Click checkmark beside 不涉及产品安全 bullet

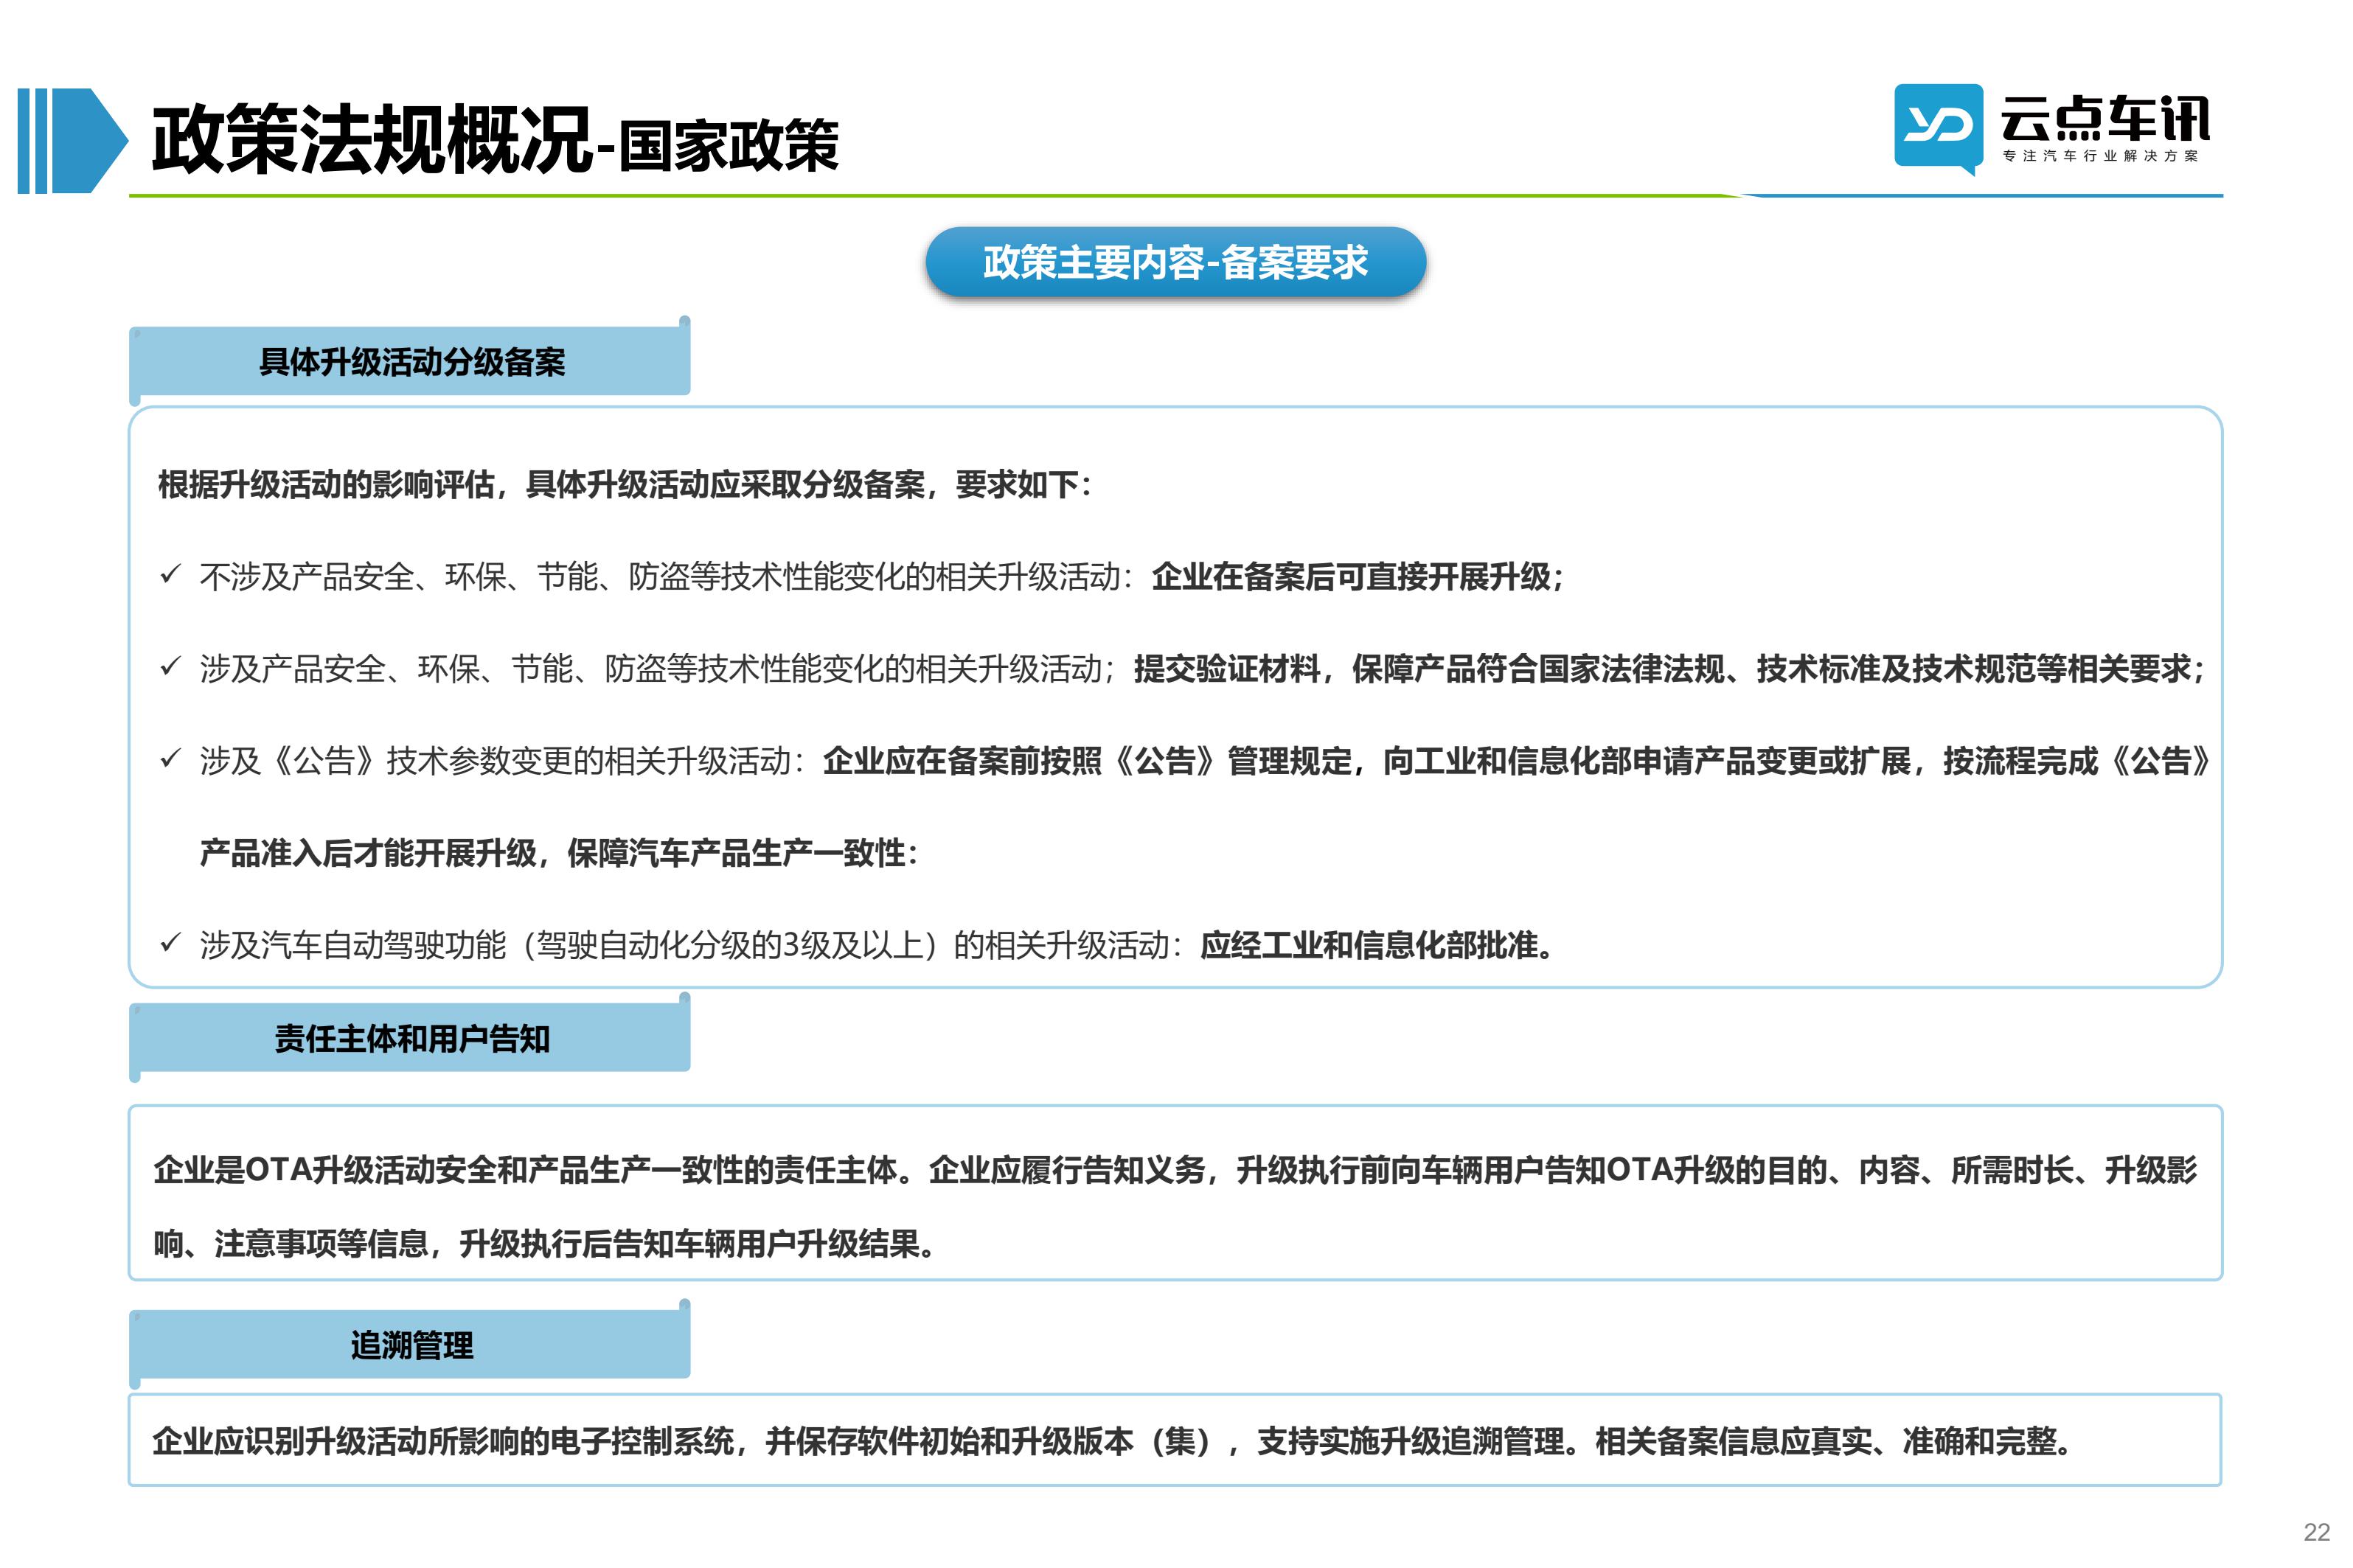click(x=170, y=575)
